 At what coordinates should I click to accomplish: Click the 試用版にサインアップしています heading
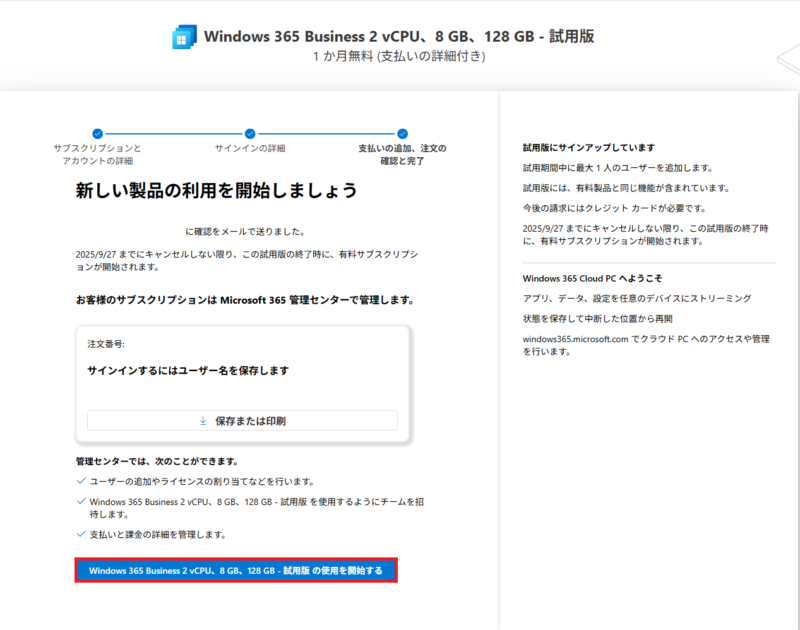coord(589,147)
